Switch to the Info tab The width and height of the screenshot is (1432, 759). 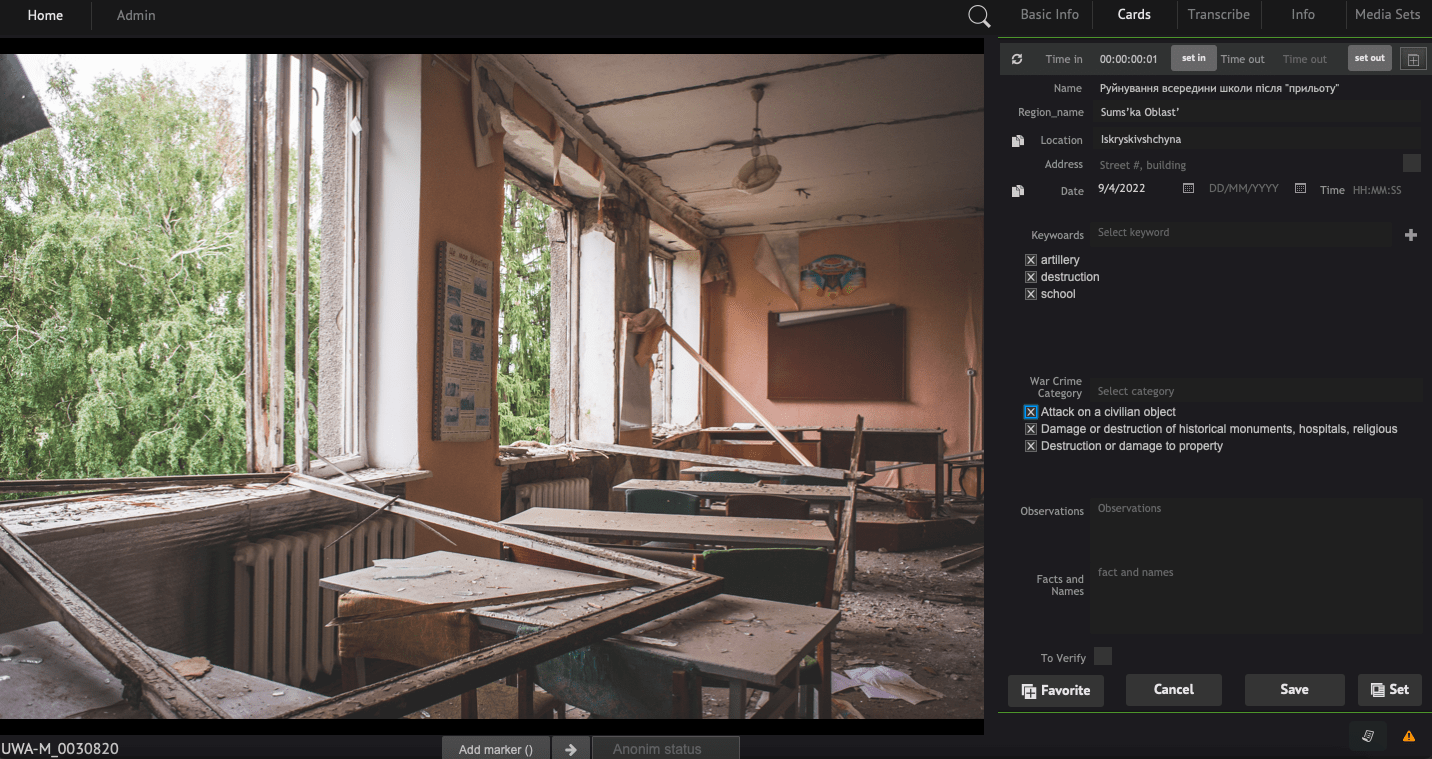point(1303,14)
